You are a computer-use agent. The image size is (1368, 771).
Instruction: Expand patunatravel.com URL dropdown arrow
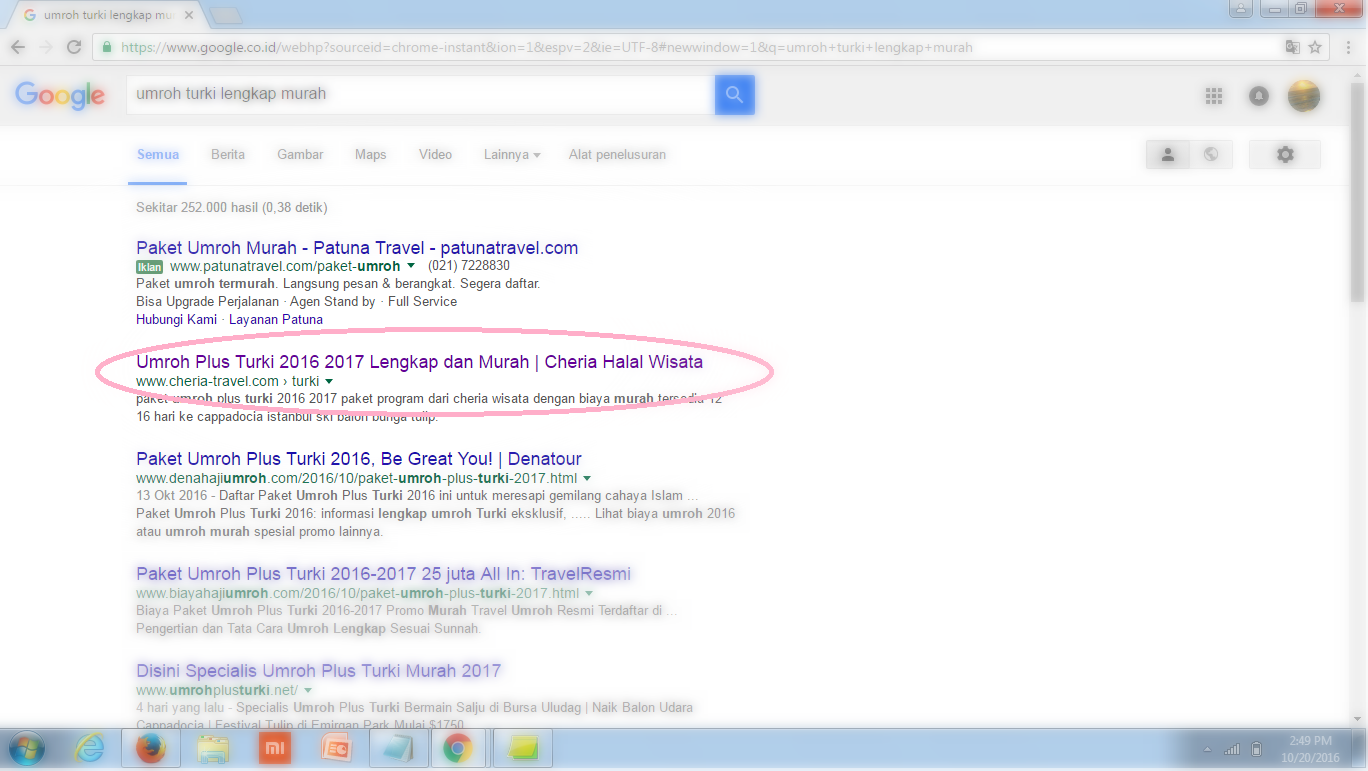[x=410, y=266]
